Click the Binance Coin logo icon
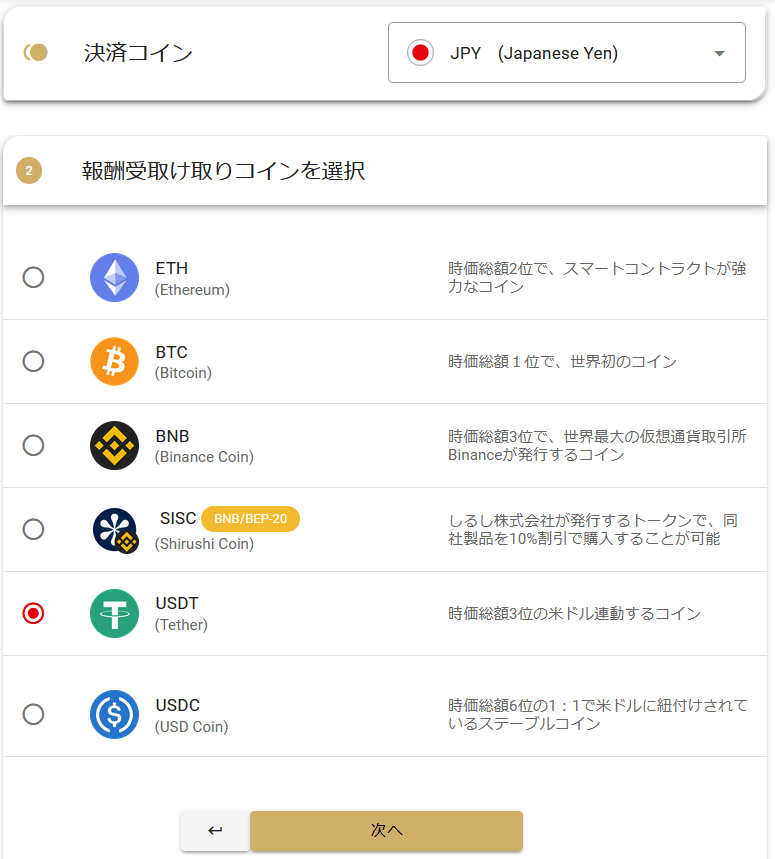The width and height of the screenshot is (775, 859). (114, 445)
